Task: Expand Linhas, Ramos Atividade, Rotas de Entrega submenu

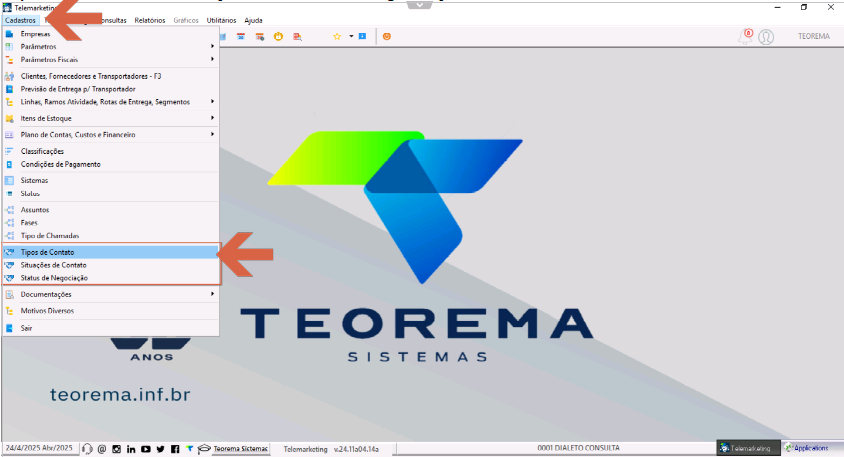Action: pyautogui.click(x=213, y=101)
